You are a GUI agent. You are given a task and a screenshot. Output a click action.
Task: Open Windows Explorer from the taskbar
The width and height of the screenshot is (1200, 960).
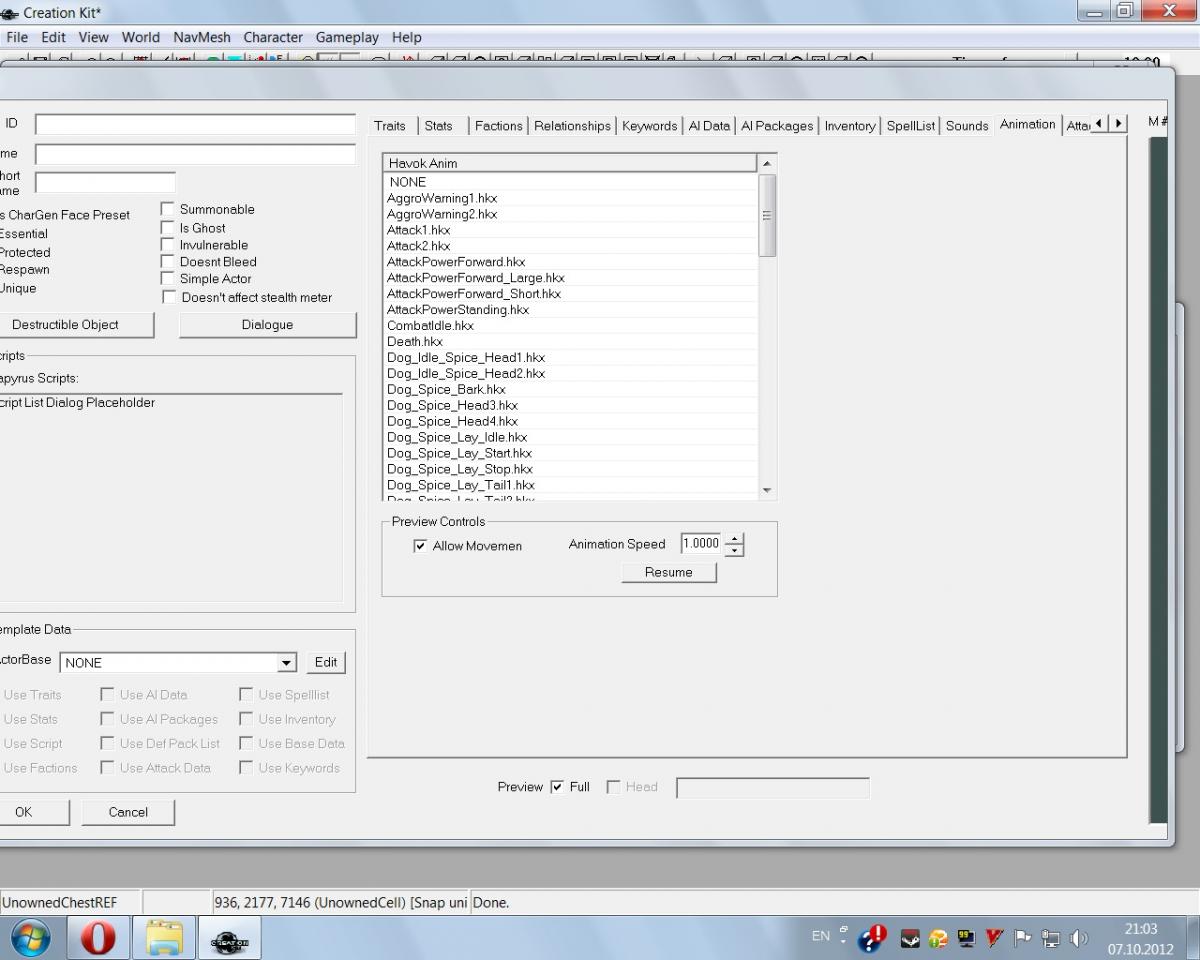[x=164, y=938]
